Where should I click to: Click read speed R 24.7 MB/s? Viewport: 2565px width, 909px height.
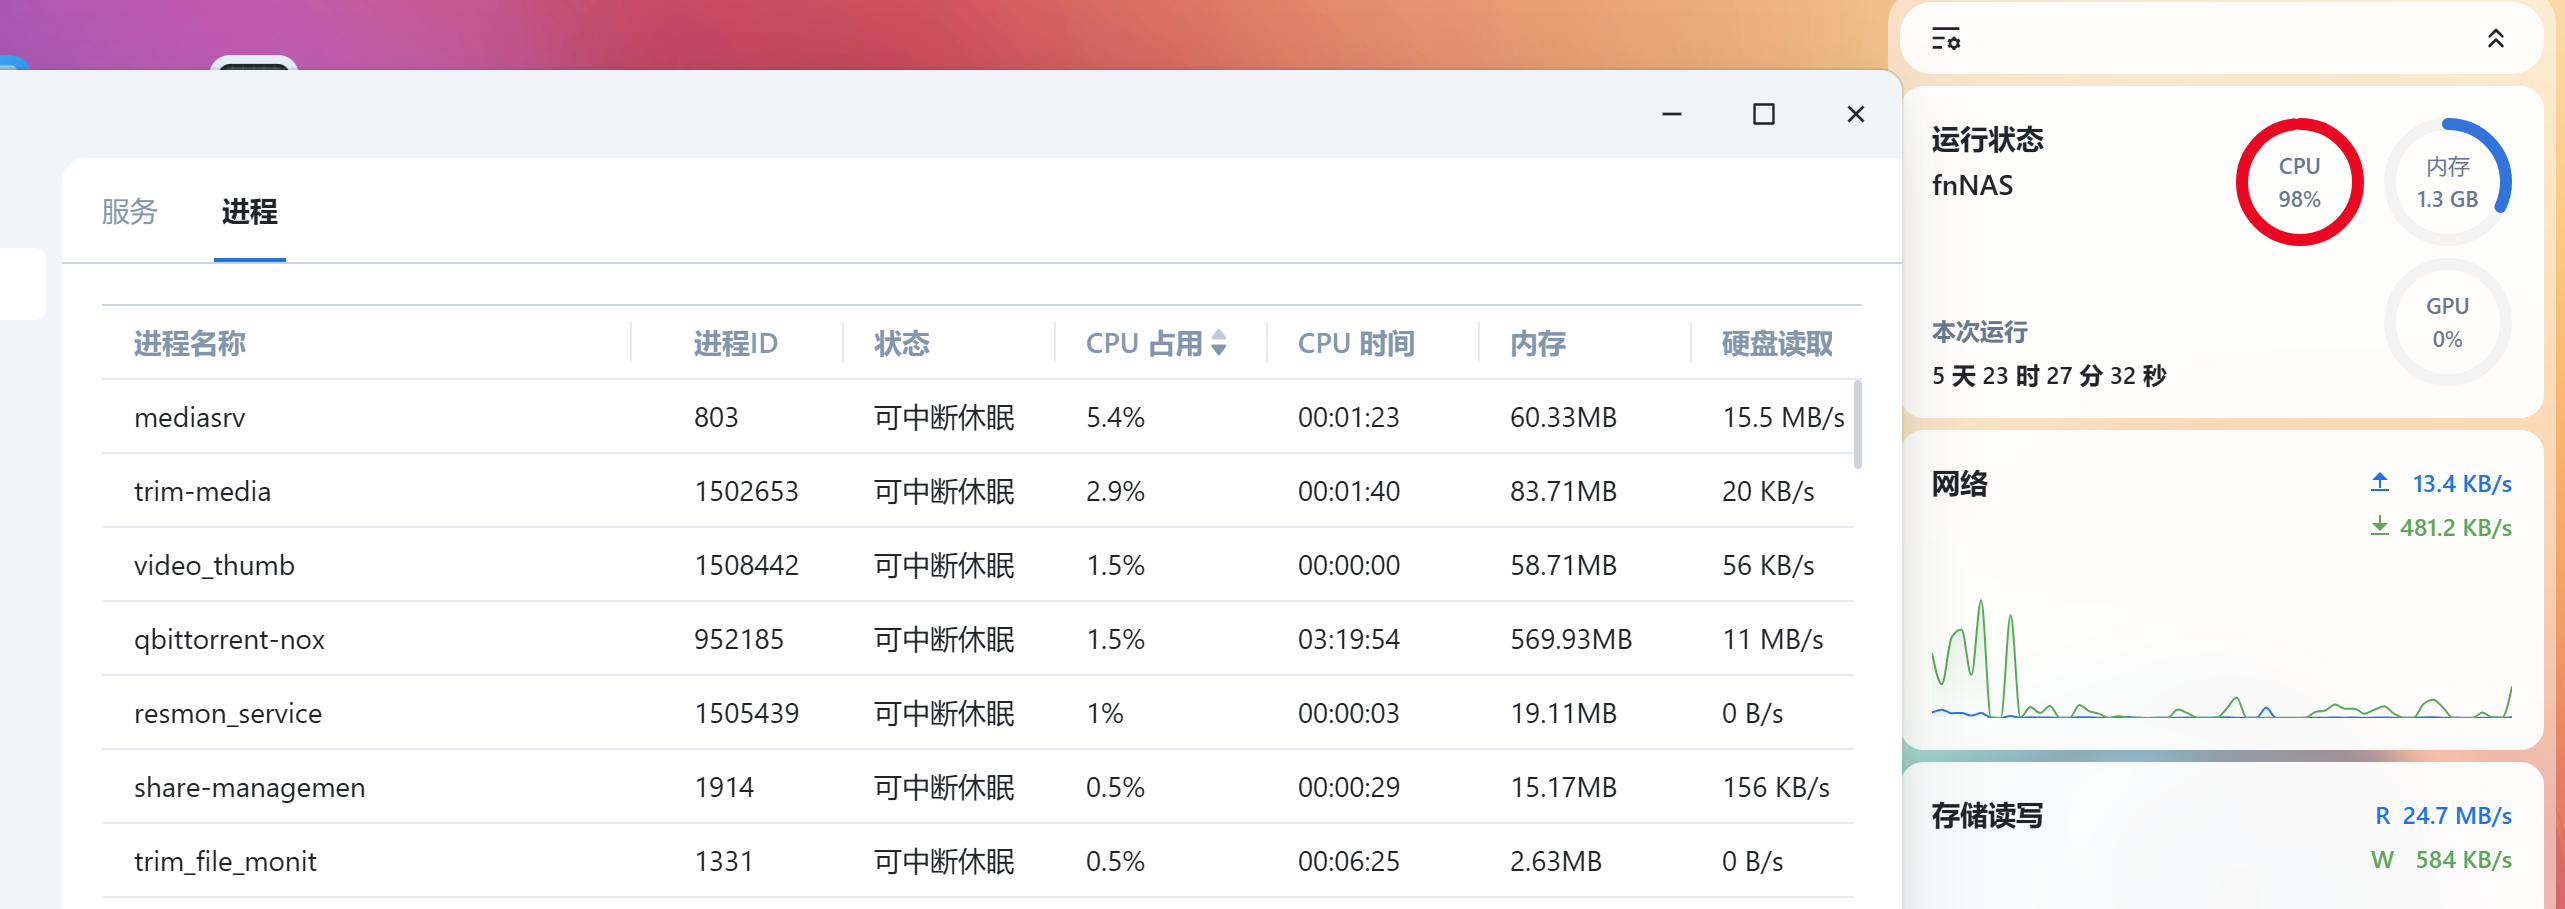tap(2443, 816)
